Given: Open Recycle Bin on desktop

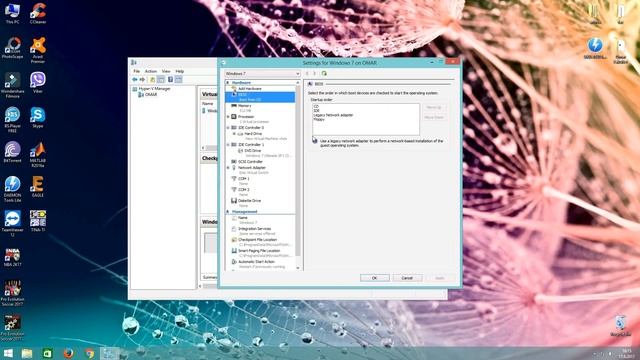Looking at the screenshot, I should [620, 325].
